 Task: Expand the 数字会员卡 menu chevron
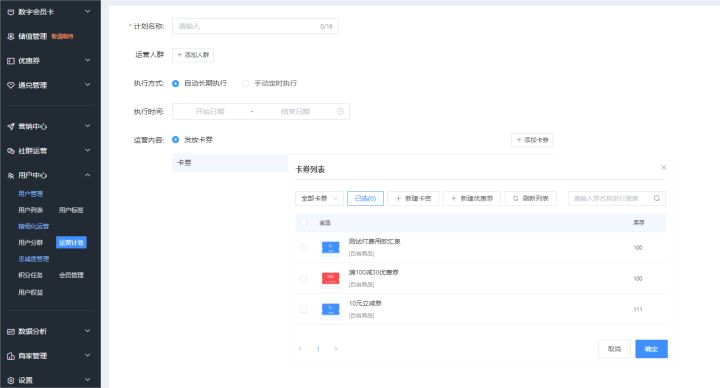87,12
